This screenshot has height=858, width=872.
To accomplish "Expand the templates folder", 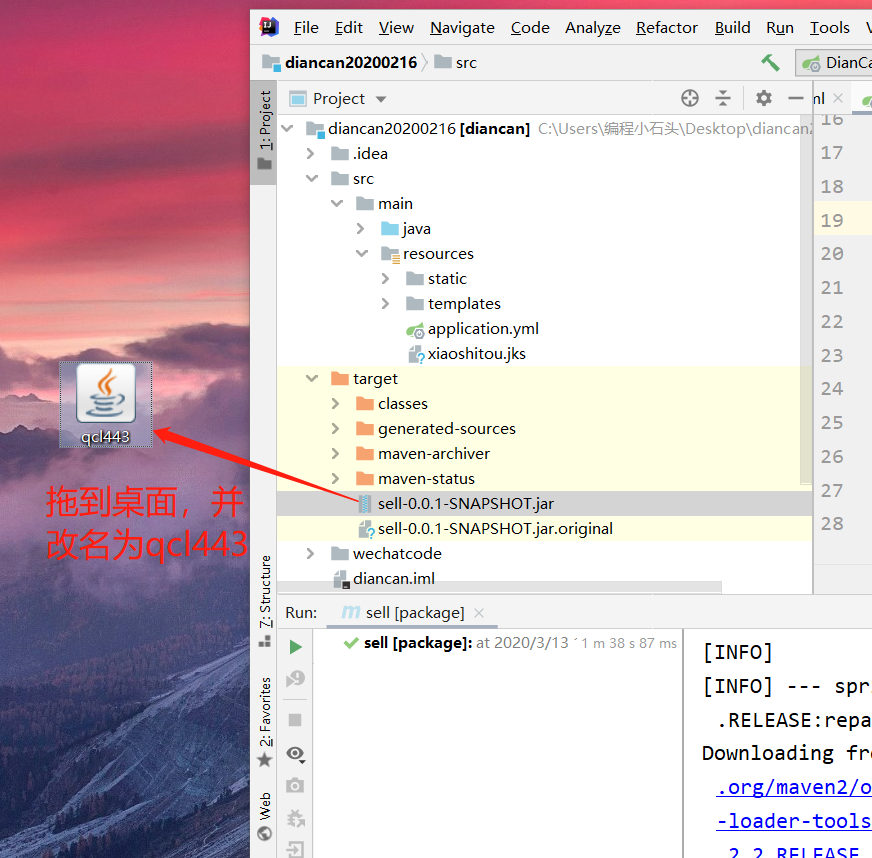I will click(x=385, y=304).
